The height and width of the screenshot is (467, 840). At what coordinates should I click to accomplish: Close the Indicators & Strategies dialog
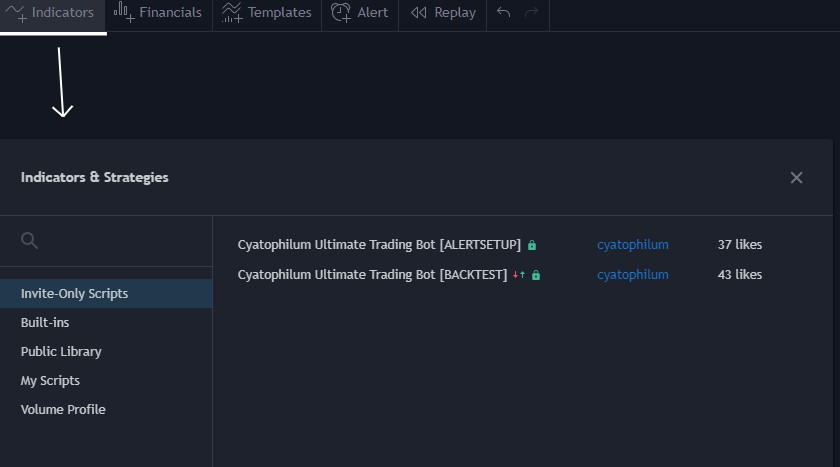796,178
